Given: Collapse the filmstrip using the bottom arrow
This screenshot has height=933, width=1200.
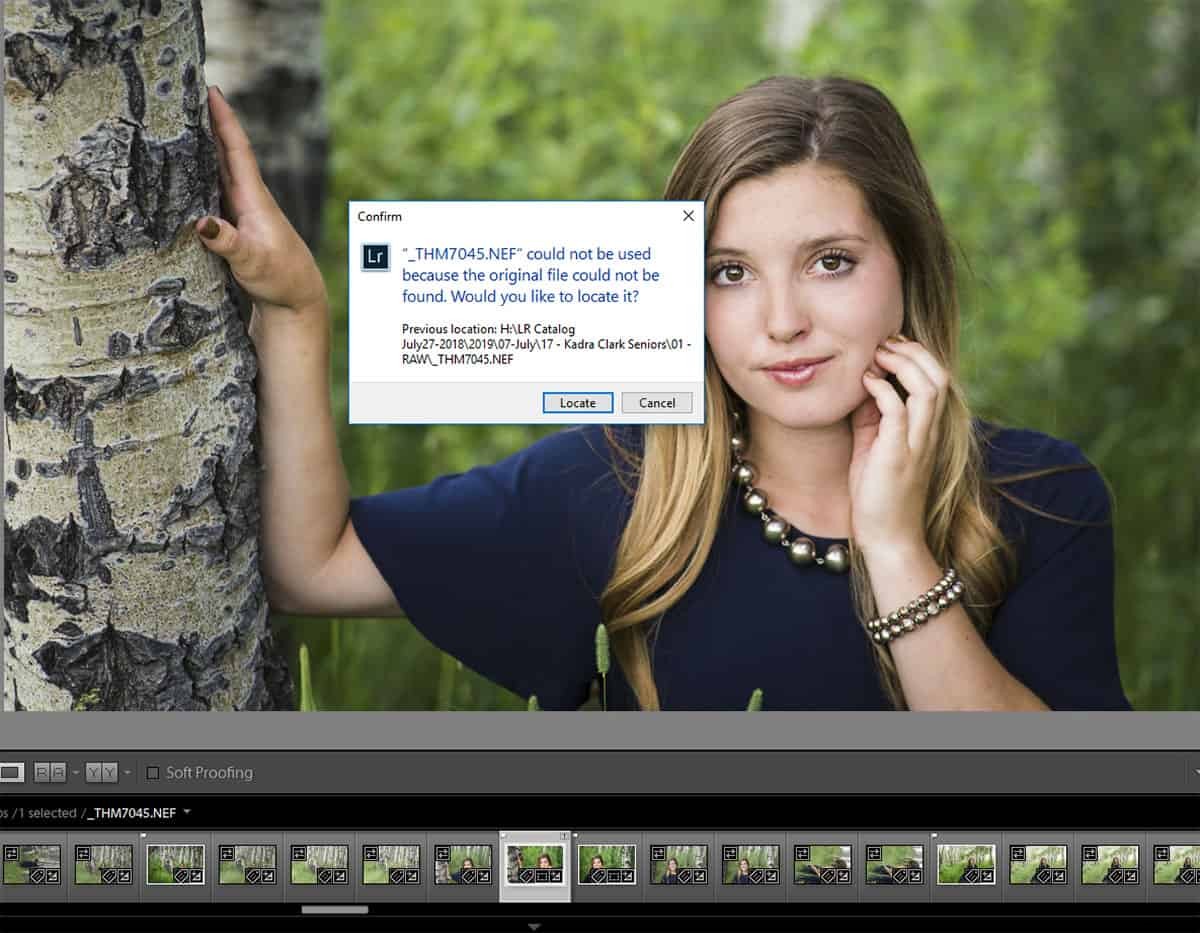Looking at the screenshot, I should click(534, 927).
